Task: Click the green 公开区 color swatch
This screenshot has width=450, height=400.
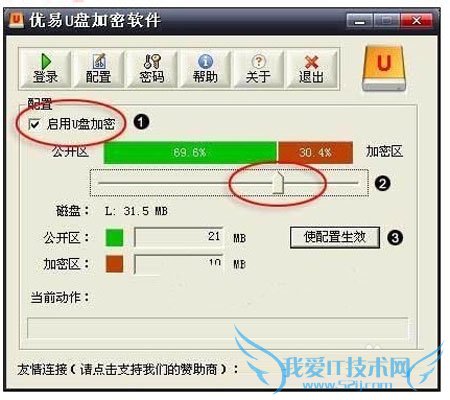Action: (114, 238)
